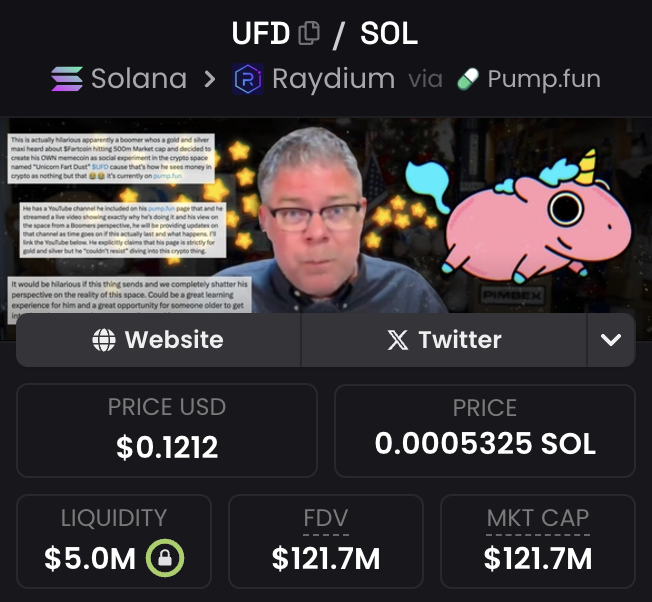The width and height of the screenshot is (652, 602).
Task: Click the Raydium DEX logo icon
Action: (248, 79)
